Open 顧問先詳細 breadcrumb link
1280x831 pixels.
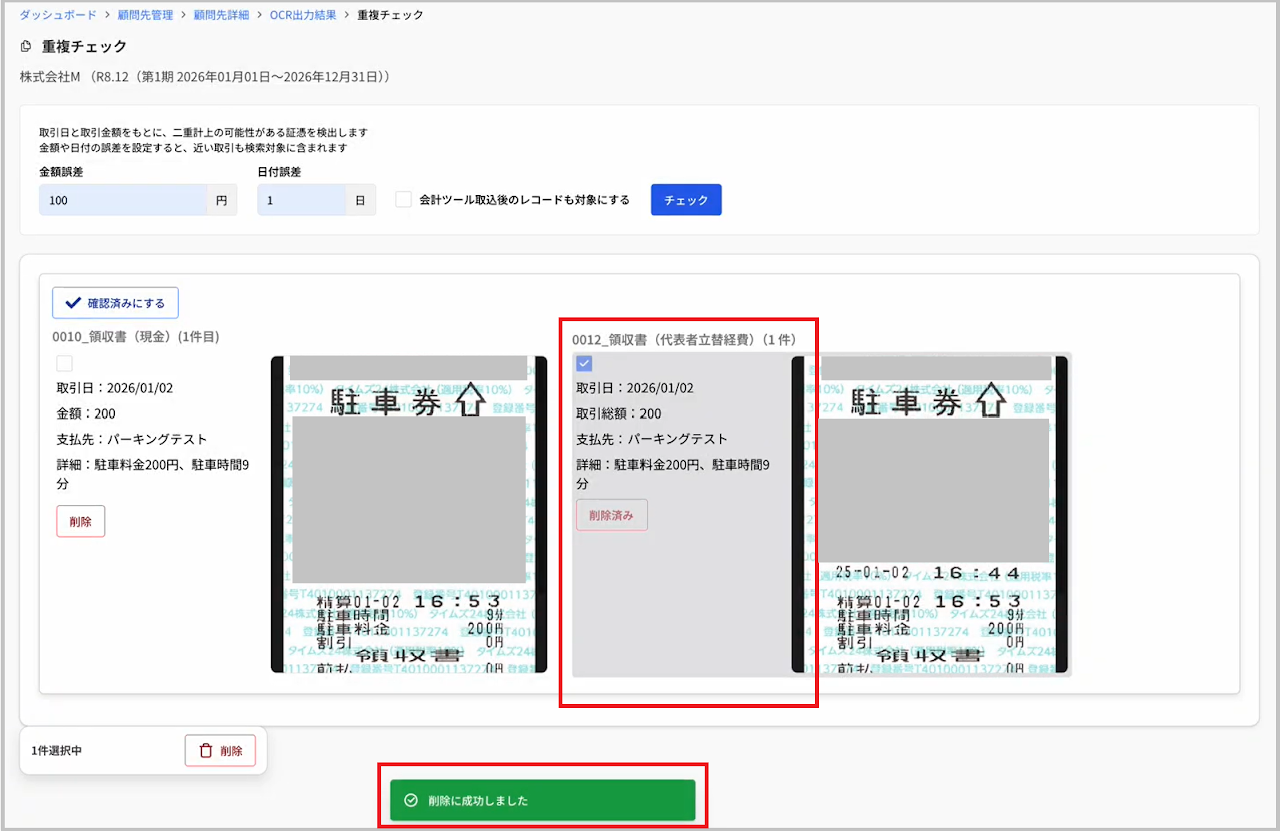[221, 15]
